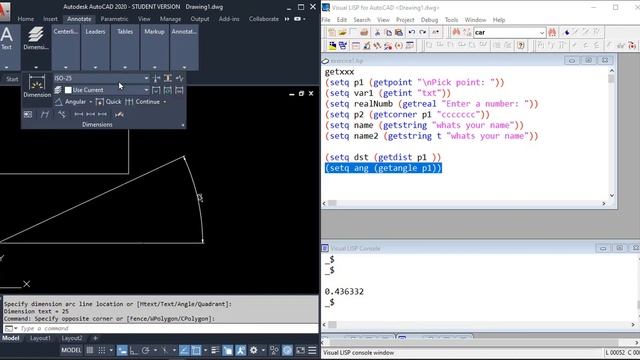Viewport: 640px width, 360px height.
Task: Click the highlighted (setq ang (getangle p1)) line
Action: tap(383, 168)
